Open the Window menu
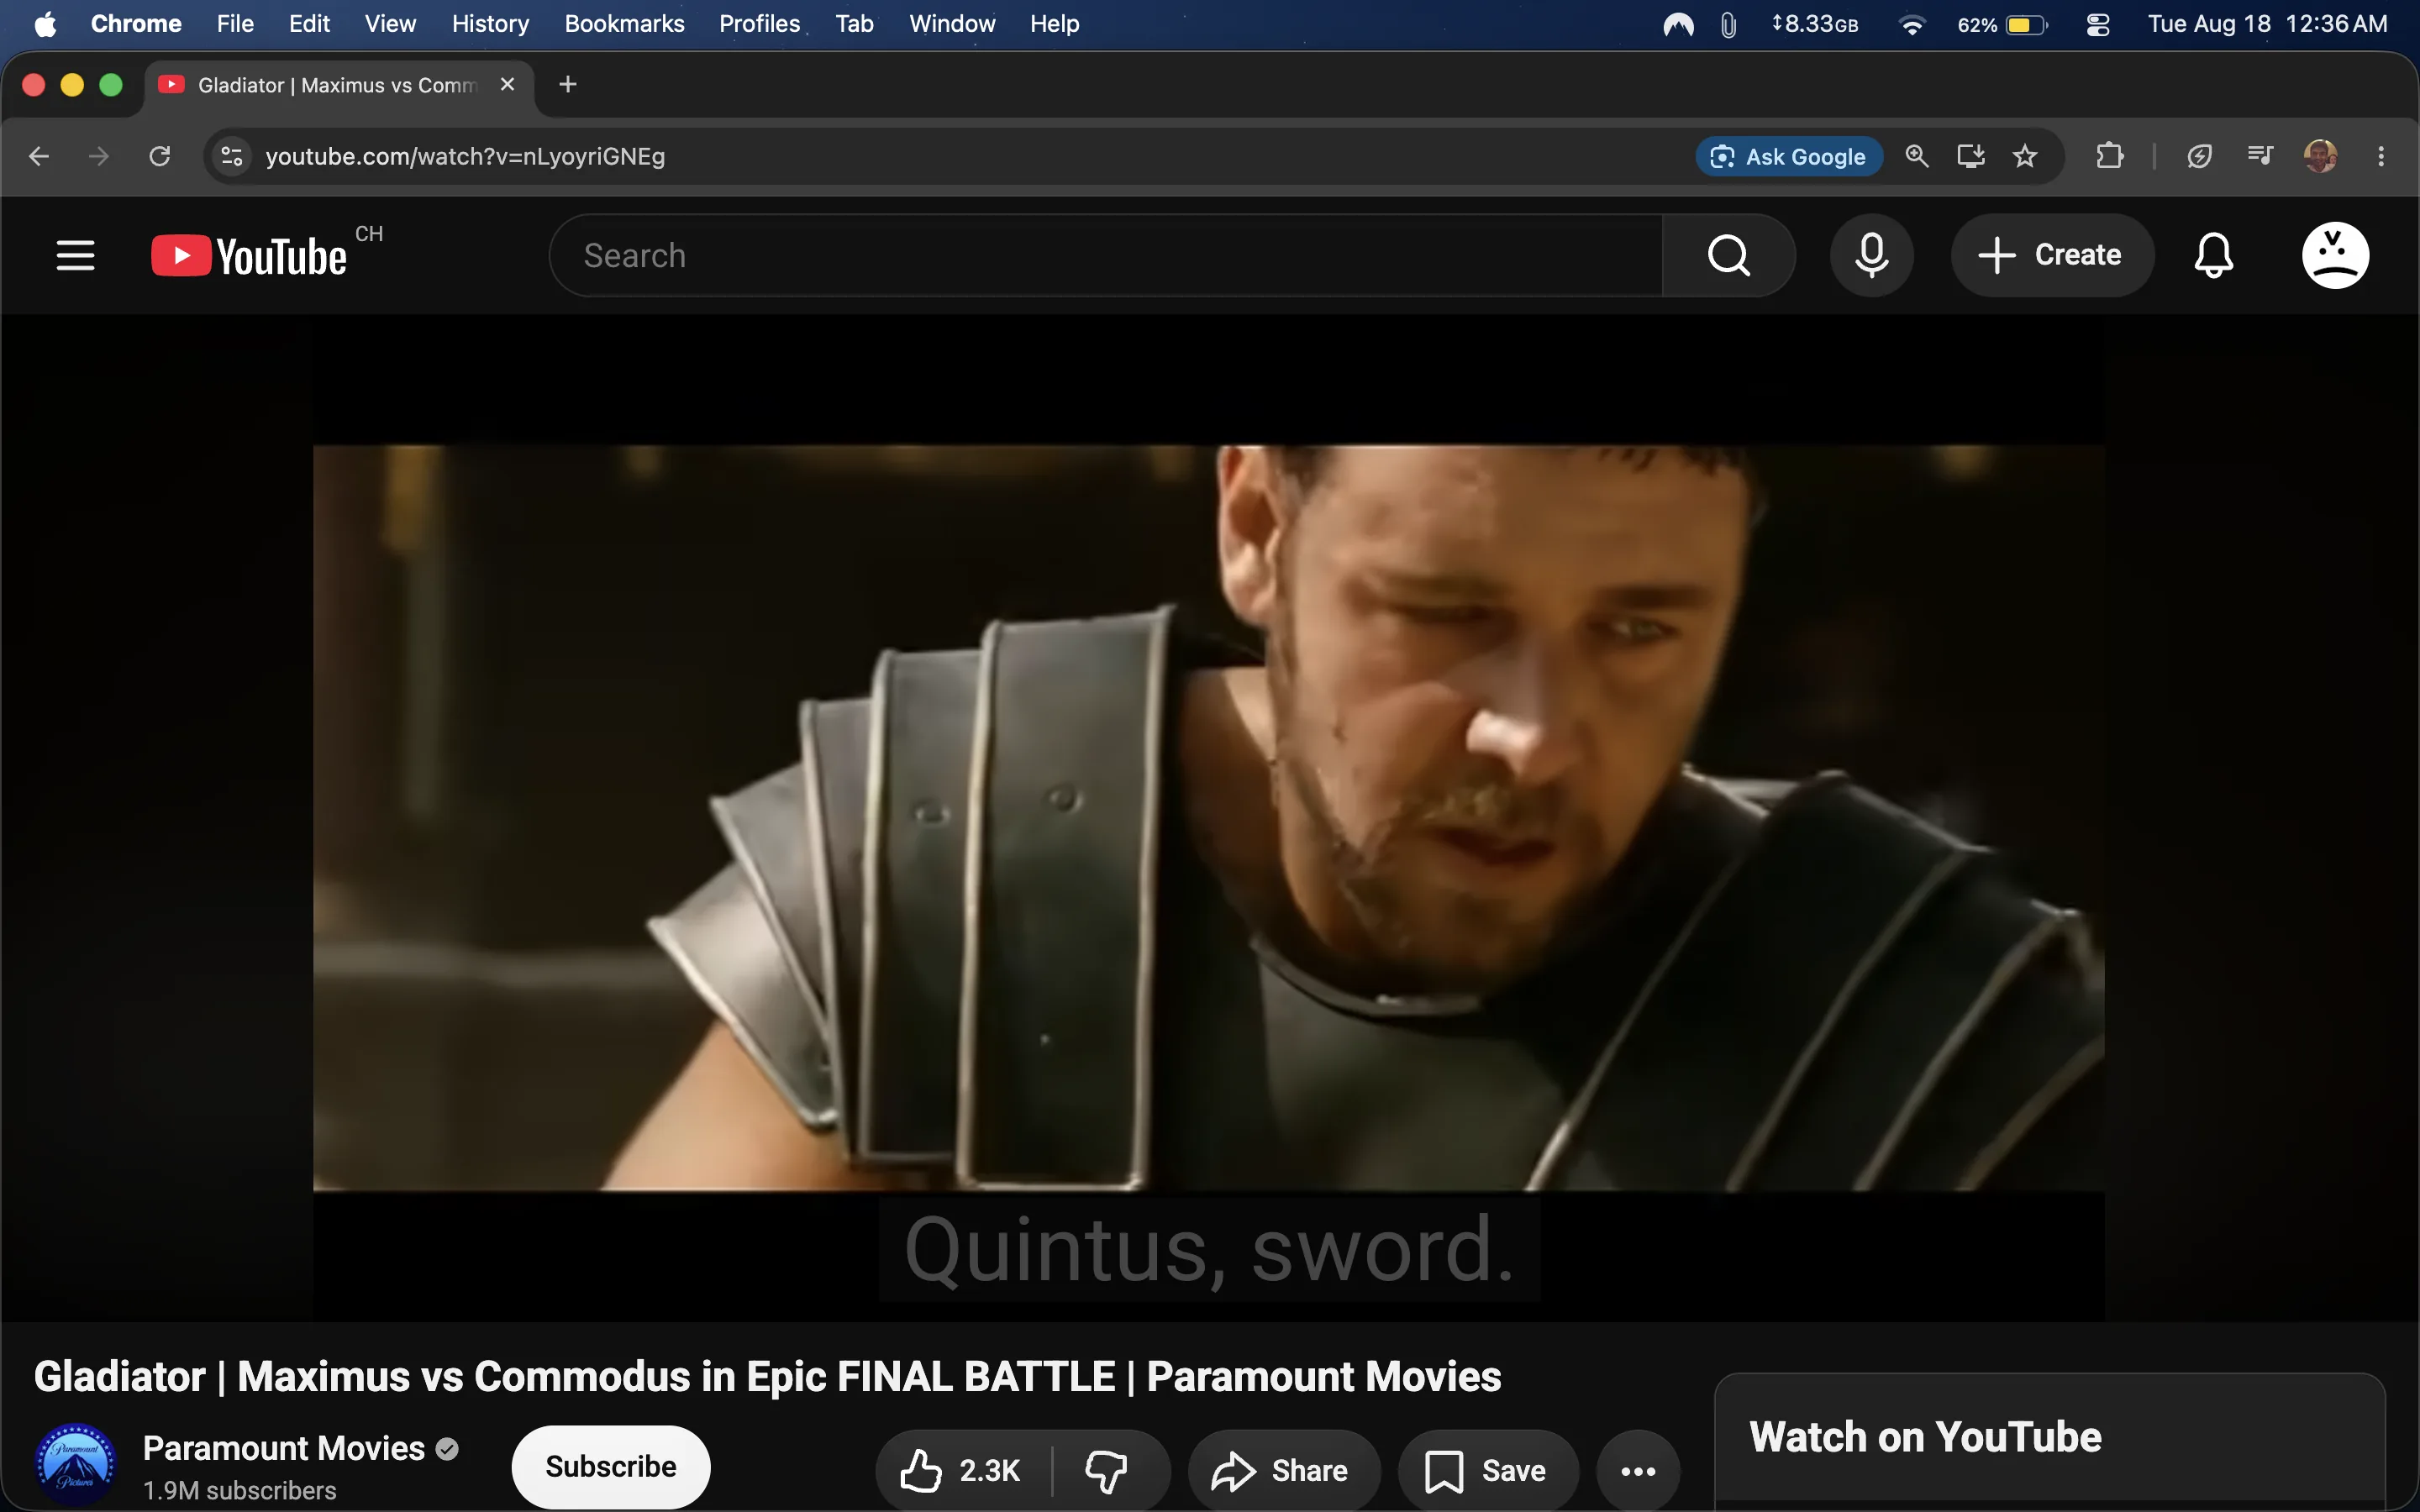The height and width of the screenshot is (1512, 2420). [952, 24]
